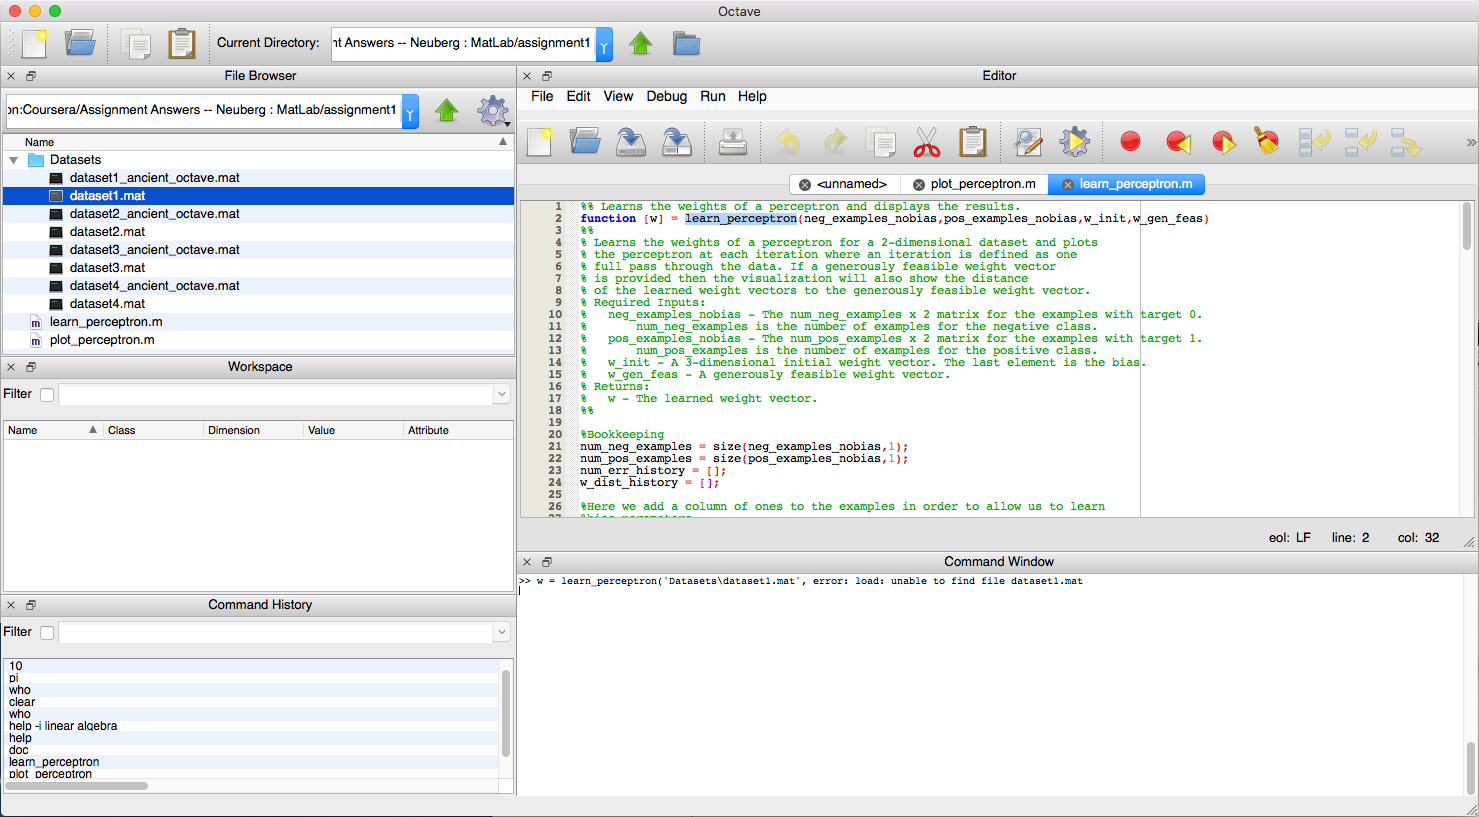Image resolution: width=1479 pixels, height=817 pixels.
Task: Jump to previous breakpoint
Action: click(x=1178, y=142)
